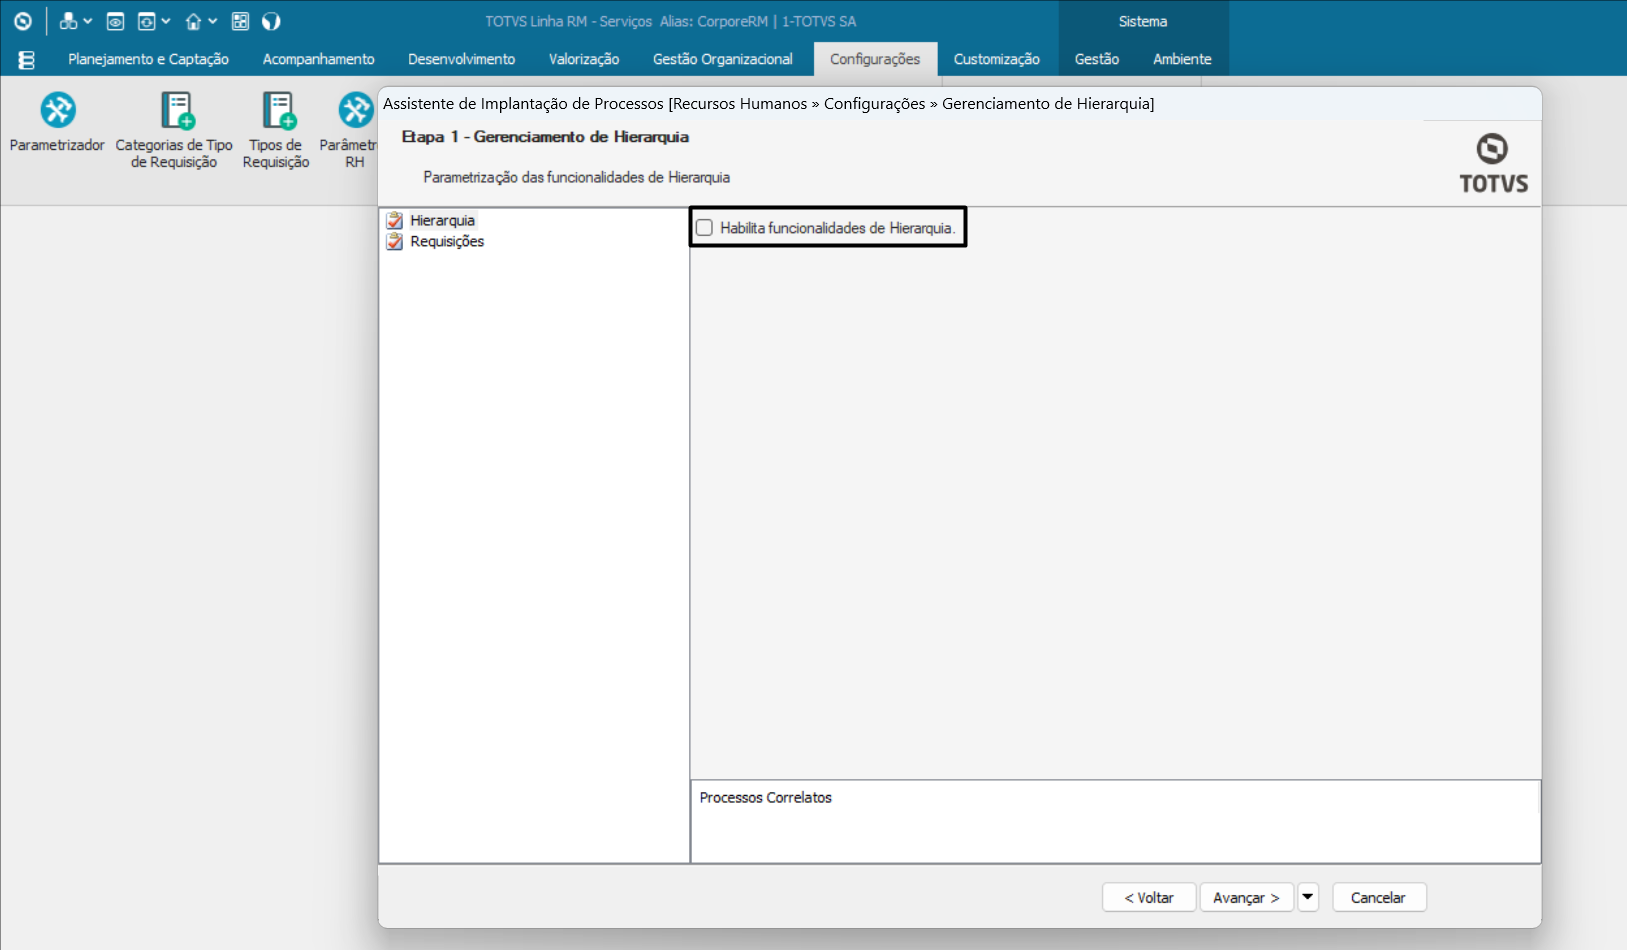Click the TOTVS logo in wizard header

point(1493,163)
